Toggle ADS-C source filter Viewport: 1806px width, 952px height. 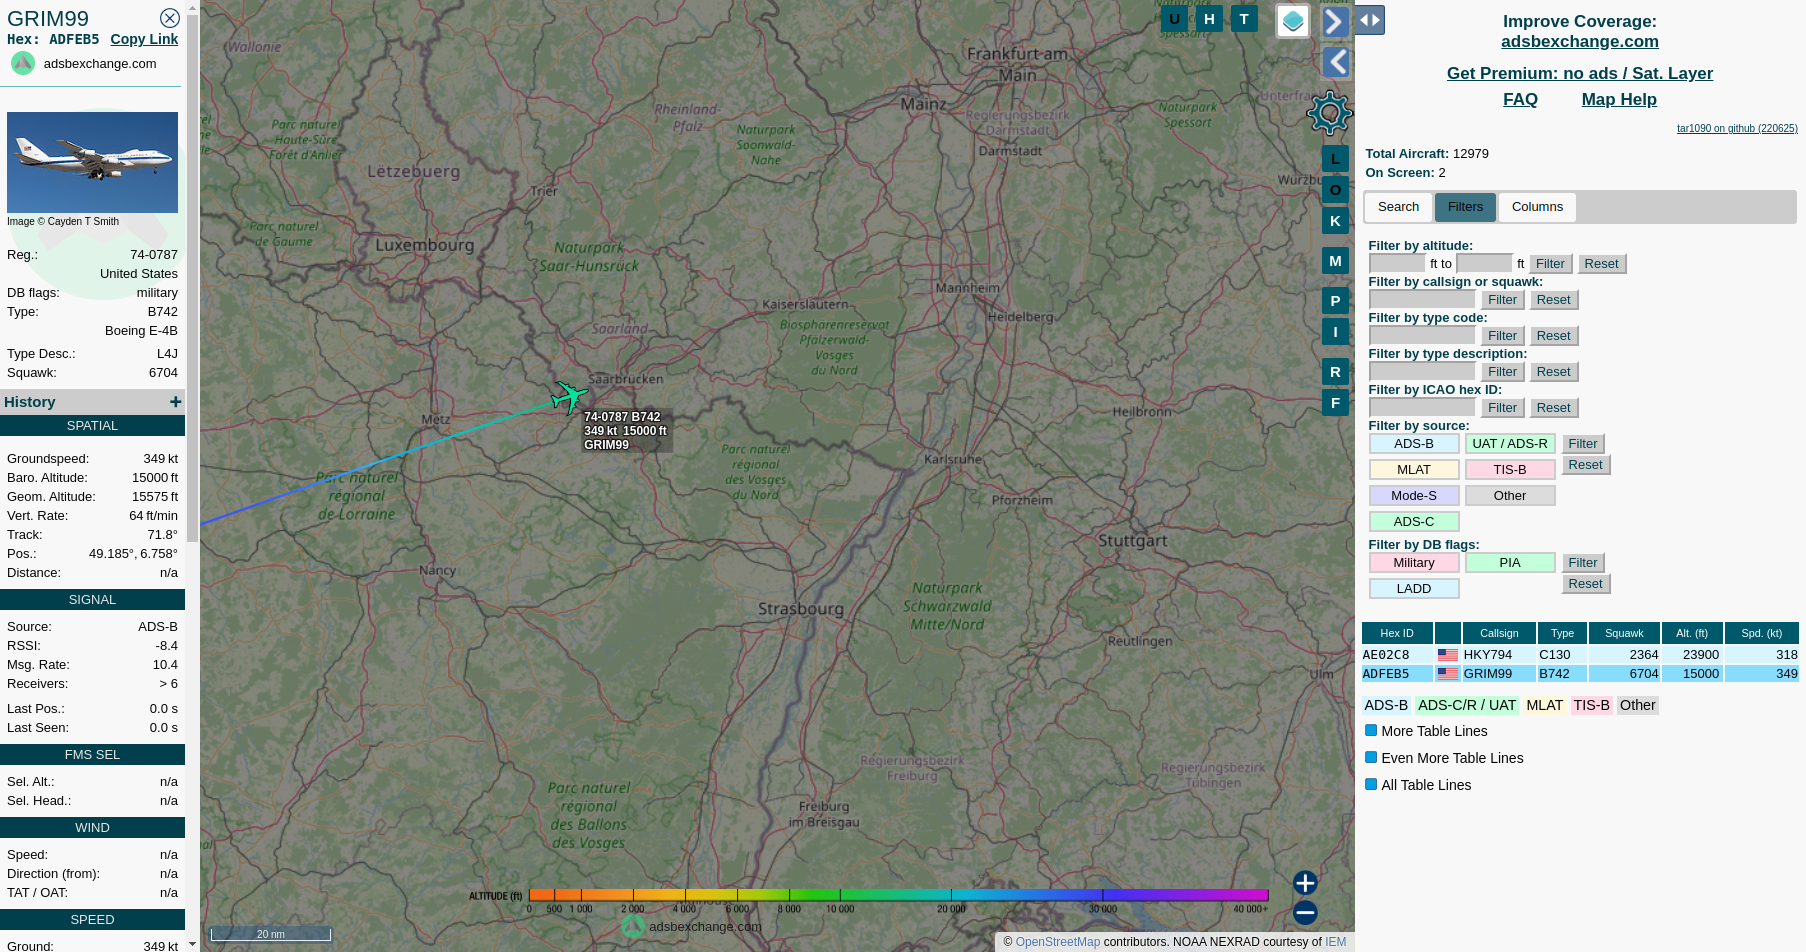pyautogui.click(x=1414, y=522)
